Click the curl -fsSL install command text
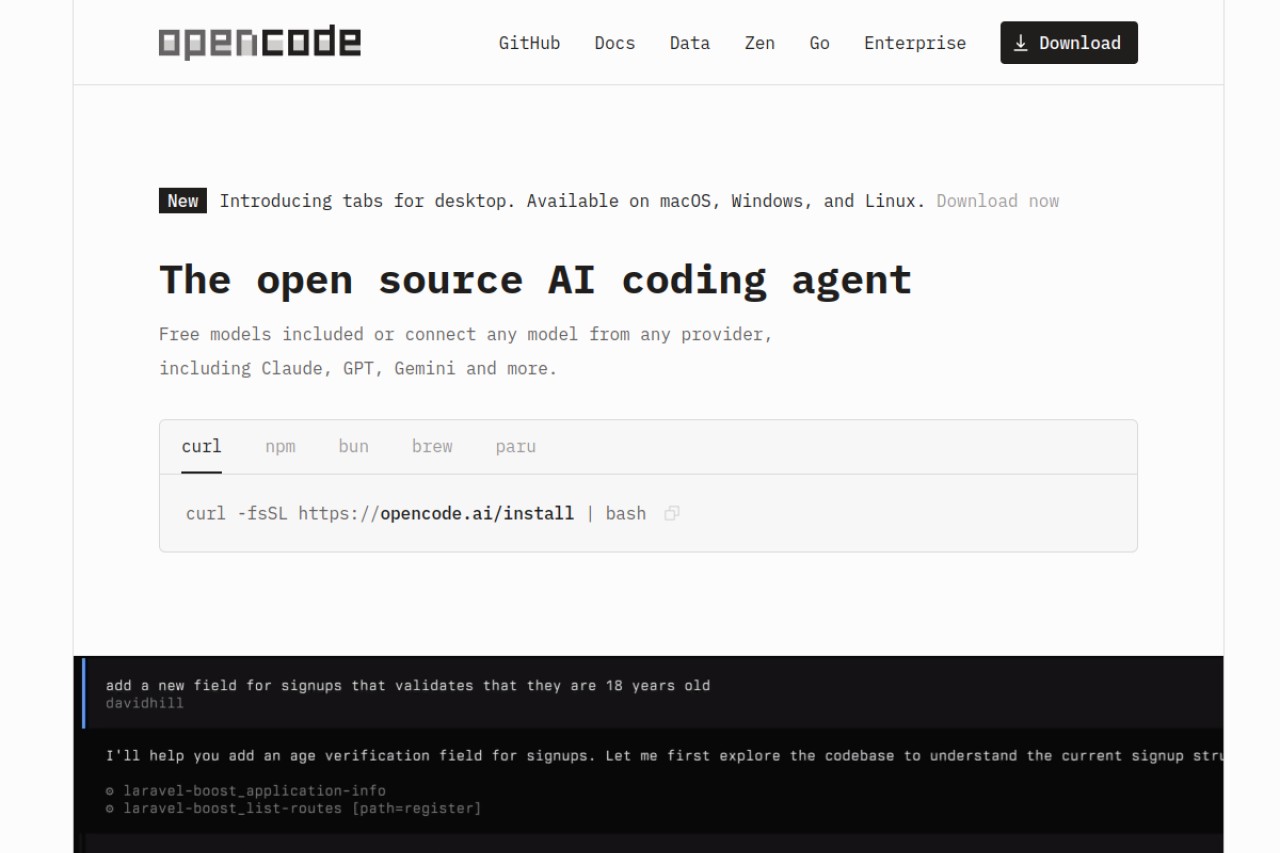The image size is (1280, 853). (416, 513)
